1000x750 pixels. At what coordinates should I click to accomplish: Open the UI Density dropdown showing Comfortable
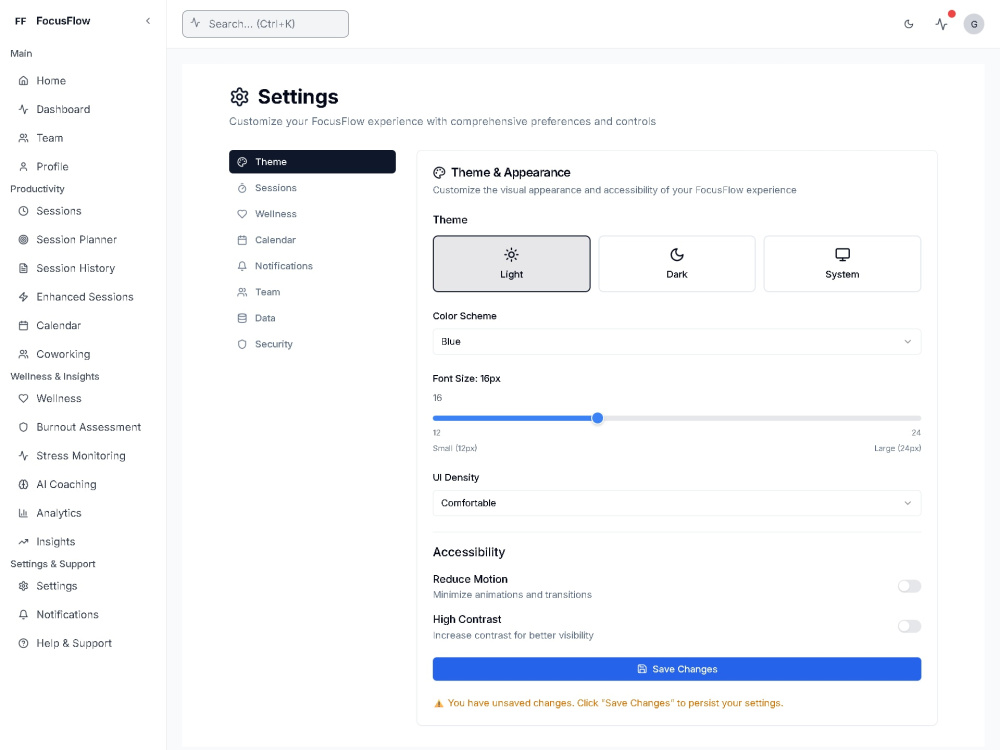coord(677,503)
